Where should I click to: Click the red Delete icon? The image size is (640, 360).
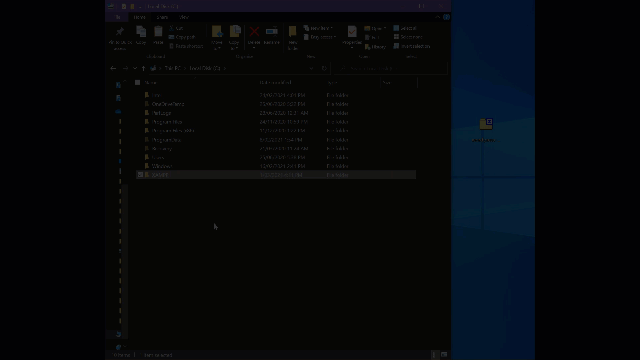pyautogui.click(x=254, y=31)
